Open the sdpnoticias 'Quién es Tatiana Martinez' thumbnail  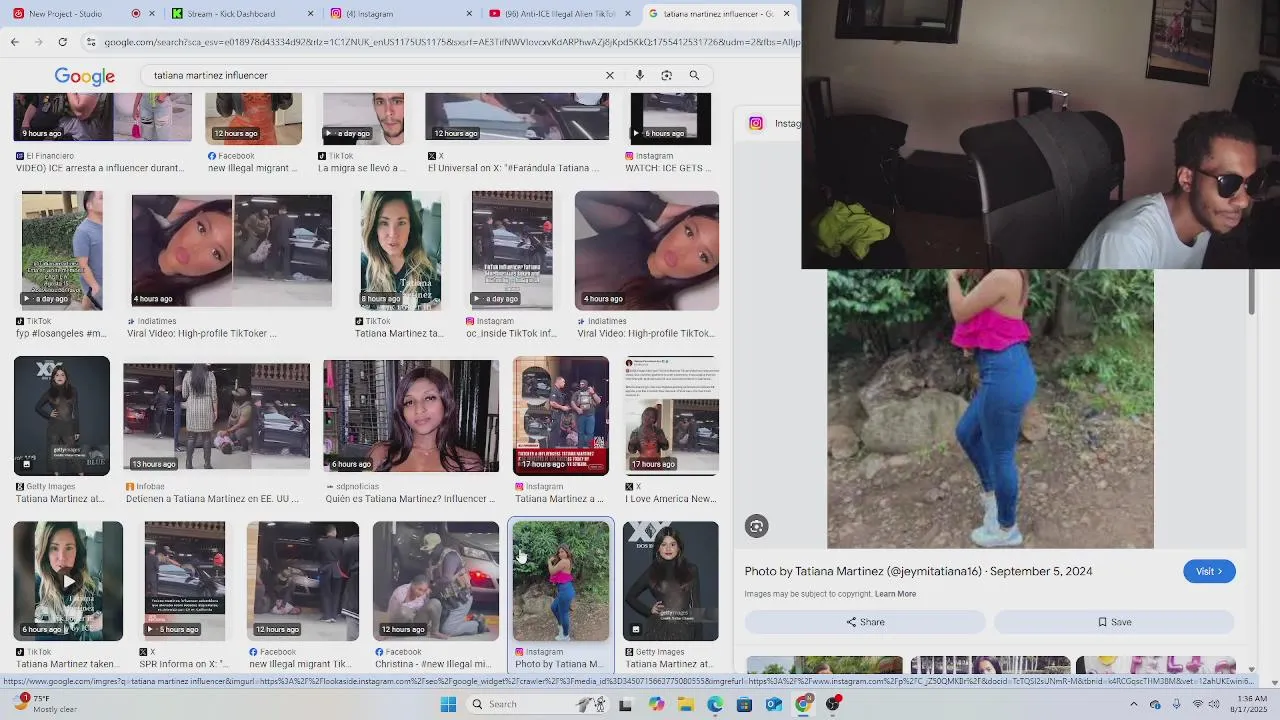[411, 416]
